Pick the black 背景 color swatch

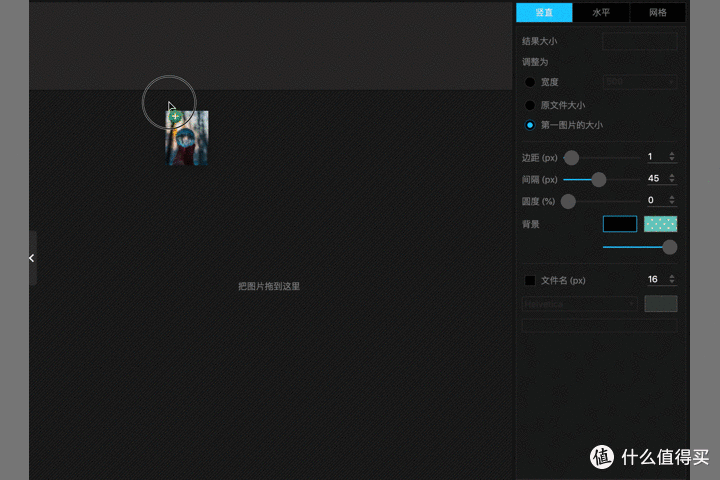[x=620, y=224]
